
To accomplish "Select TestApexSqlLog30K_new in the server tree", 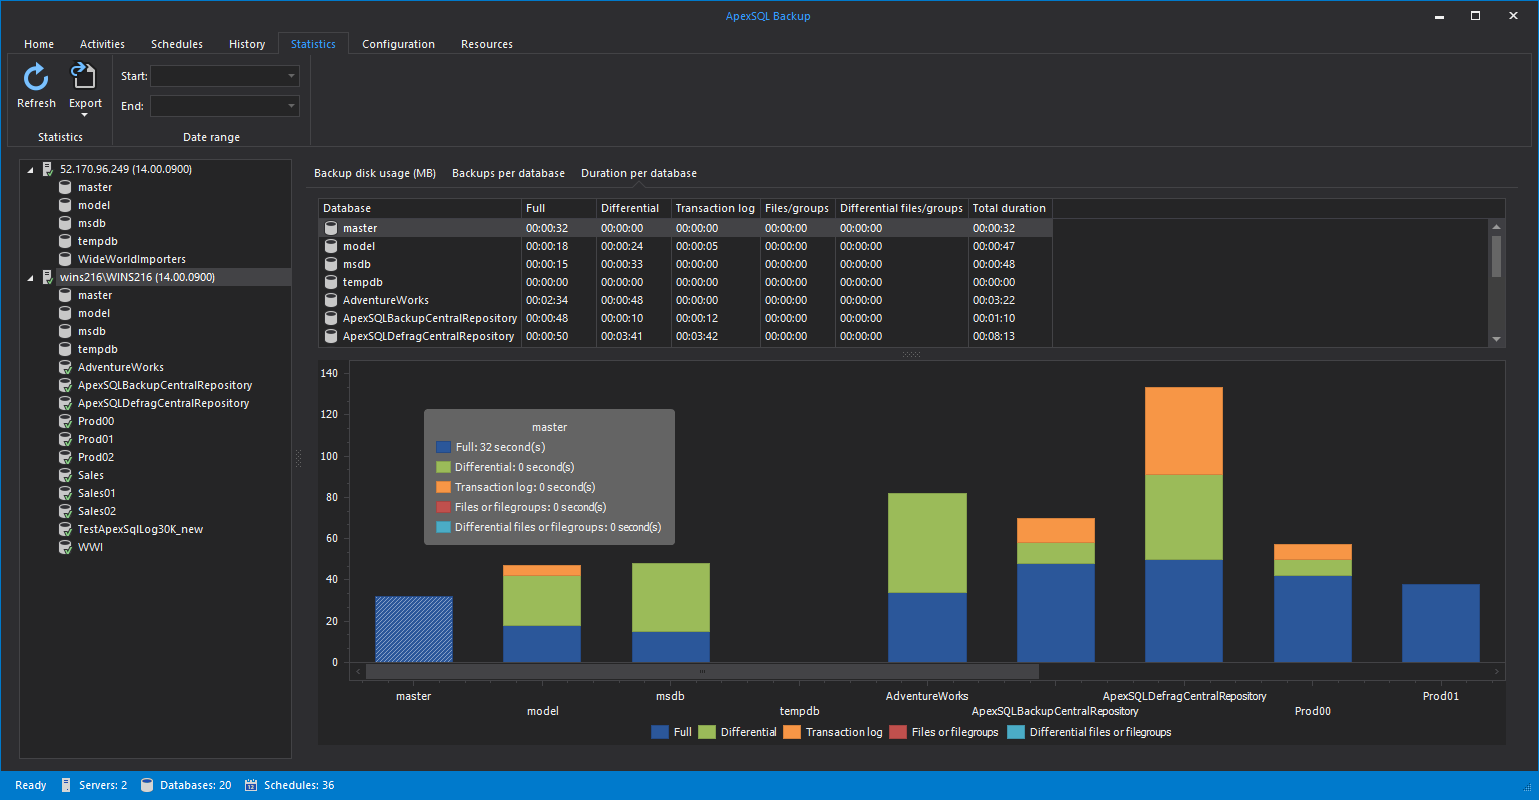I will (x=140, y=529).
